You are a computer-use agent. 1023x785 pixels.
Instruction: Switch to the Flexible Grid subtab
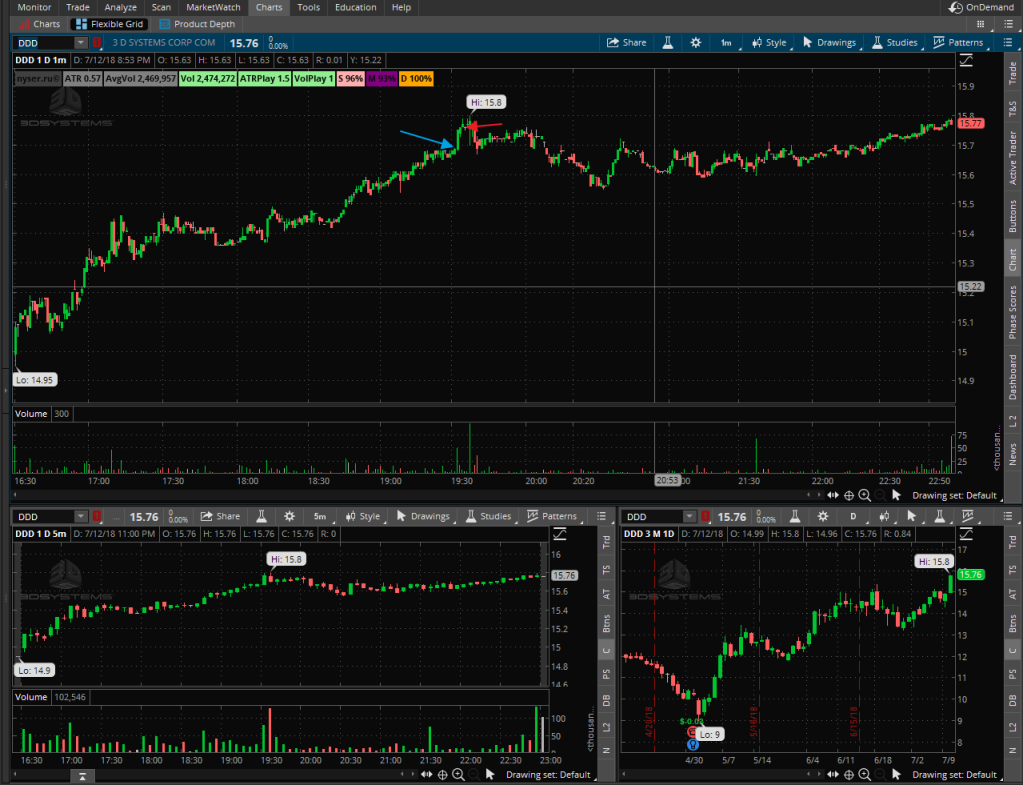pyautogui.click(x=110, y=24)
